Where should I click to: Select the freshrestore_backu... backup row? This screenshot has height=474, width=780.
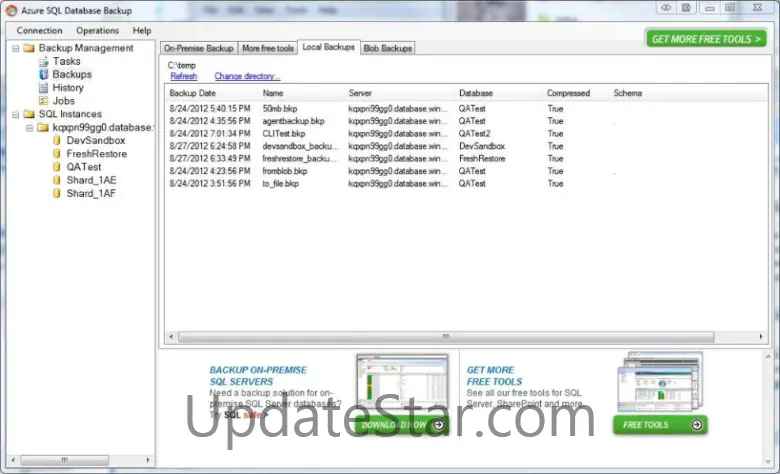click(467, 159)
